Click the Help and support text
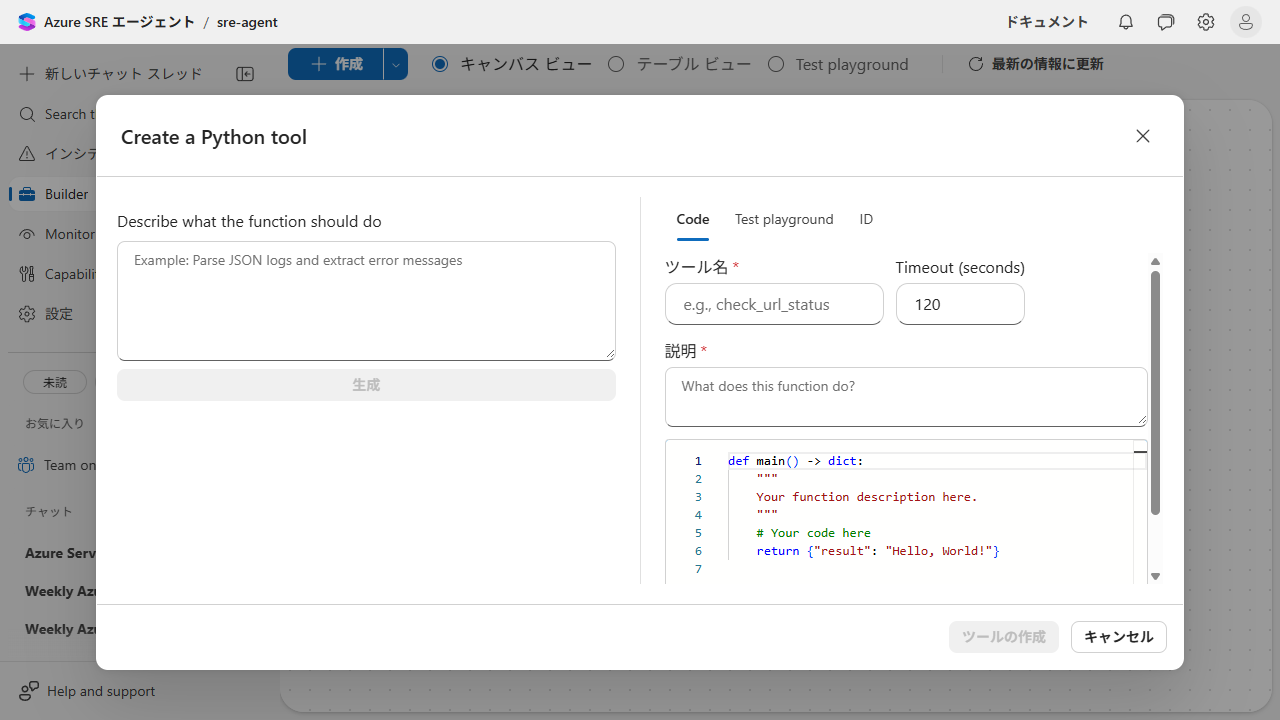The image size is (1280, 720). [x=101, y=691]
